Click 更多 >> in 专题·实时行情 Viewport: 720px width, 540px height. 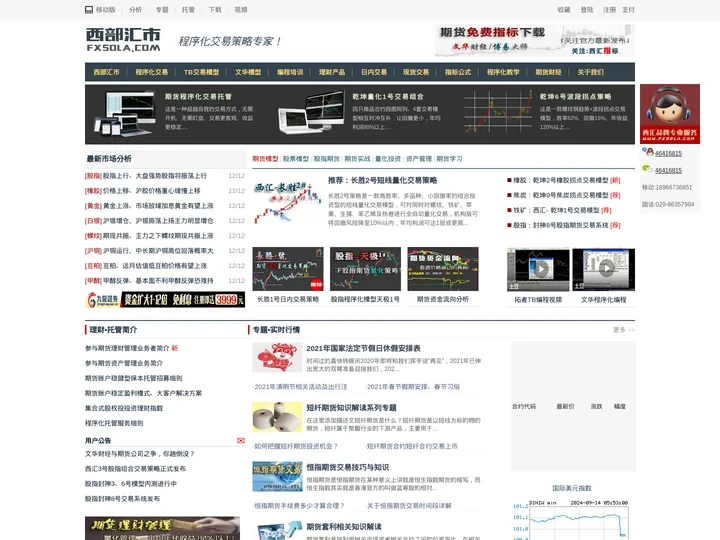click(624, 330)
